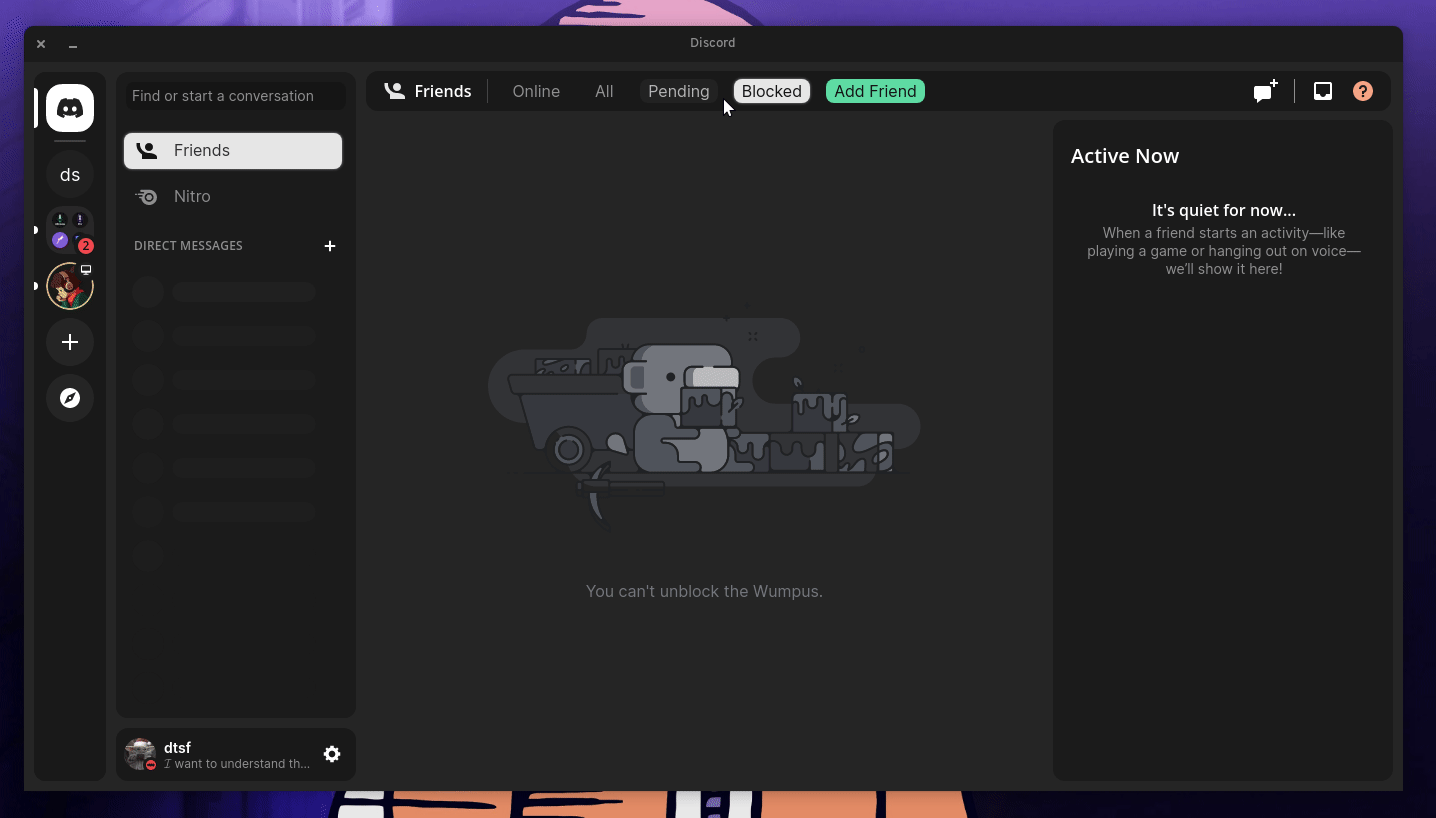The height and width of the screenshot is (818, 1436).
Task: Click "You can't unblock the Wumpus." text
Action: pyautogui.click(x=704, y=591)
